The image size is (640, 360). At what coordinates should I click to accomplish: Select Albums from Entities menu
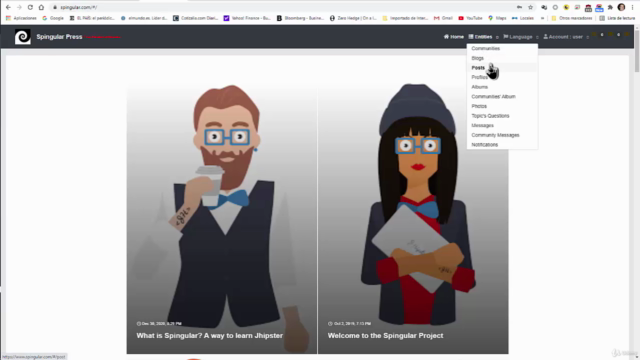tap(480, 87)
